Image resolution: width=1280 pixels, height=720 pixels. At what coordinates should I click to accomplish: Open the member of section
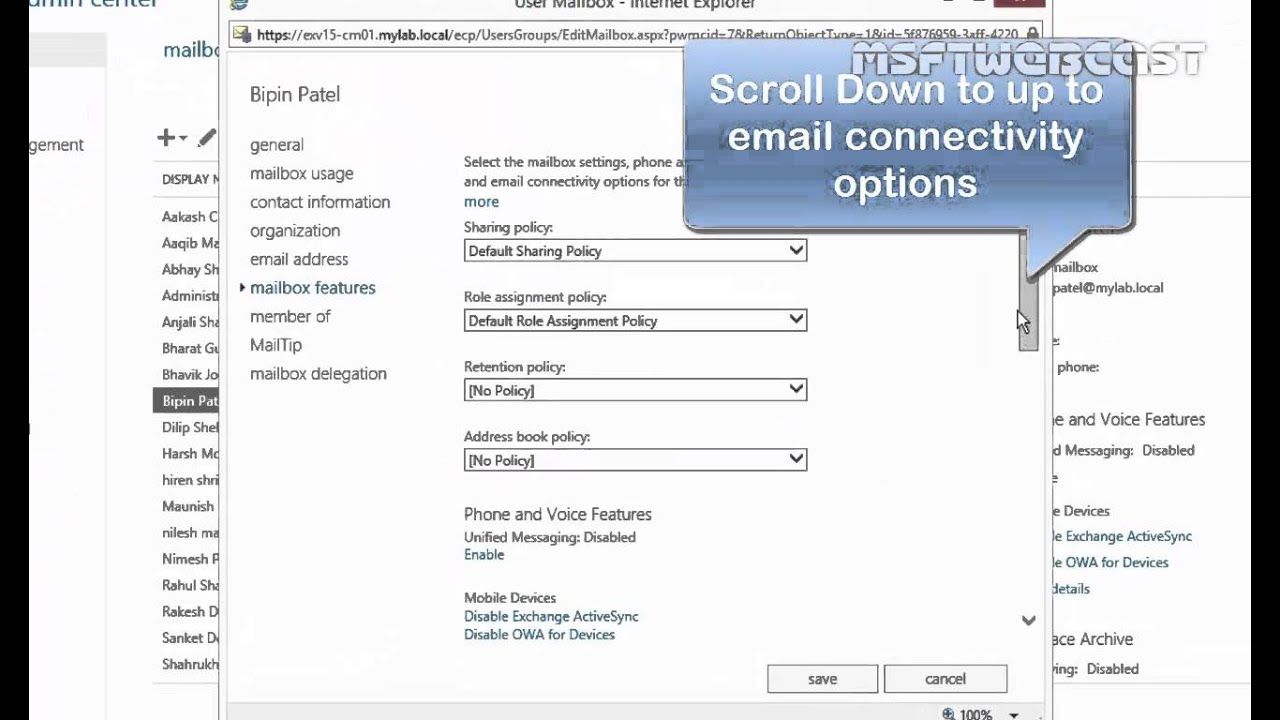tap(290, 316)
